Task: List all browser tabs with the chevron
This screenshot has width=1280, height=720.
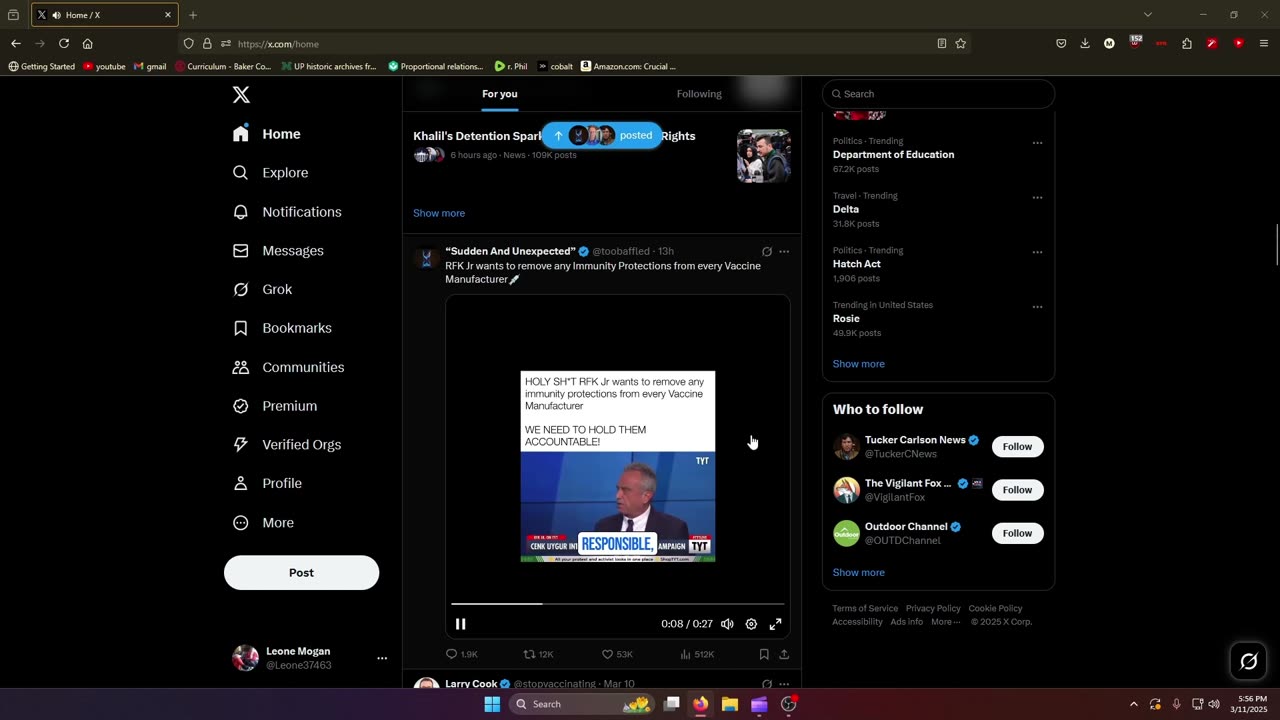Action: (x=1148, y=15)
